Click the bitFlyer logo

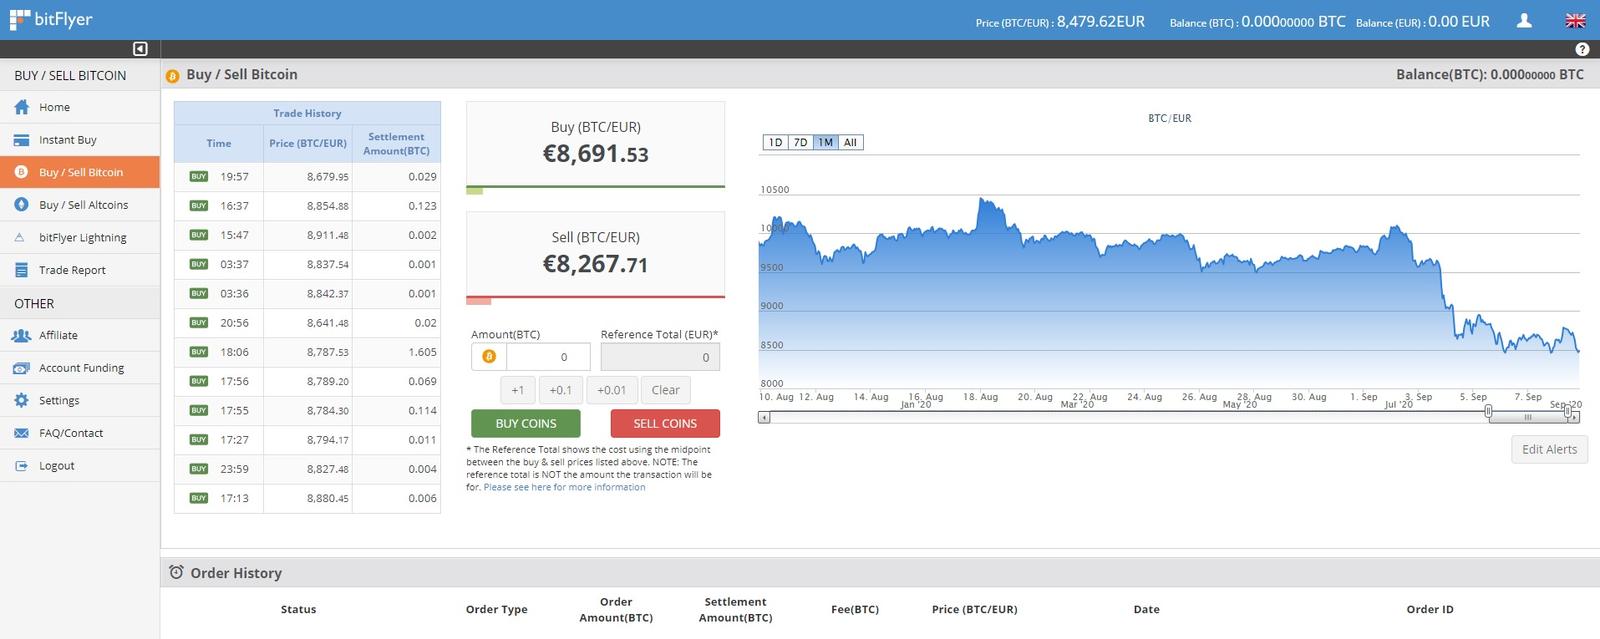click(51, 20)
